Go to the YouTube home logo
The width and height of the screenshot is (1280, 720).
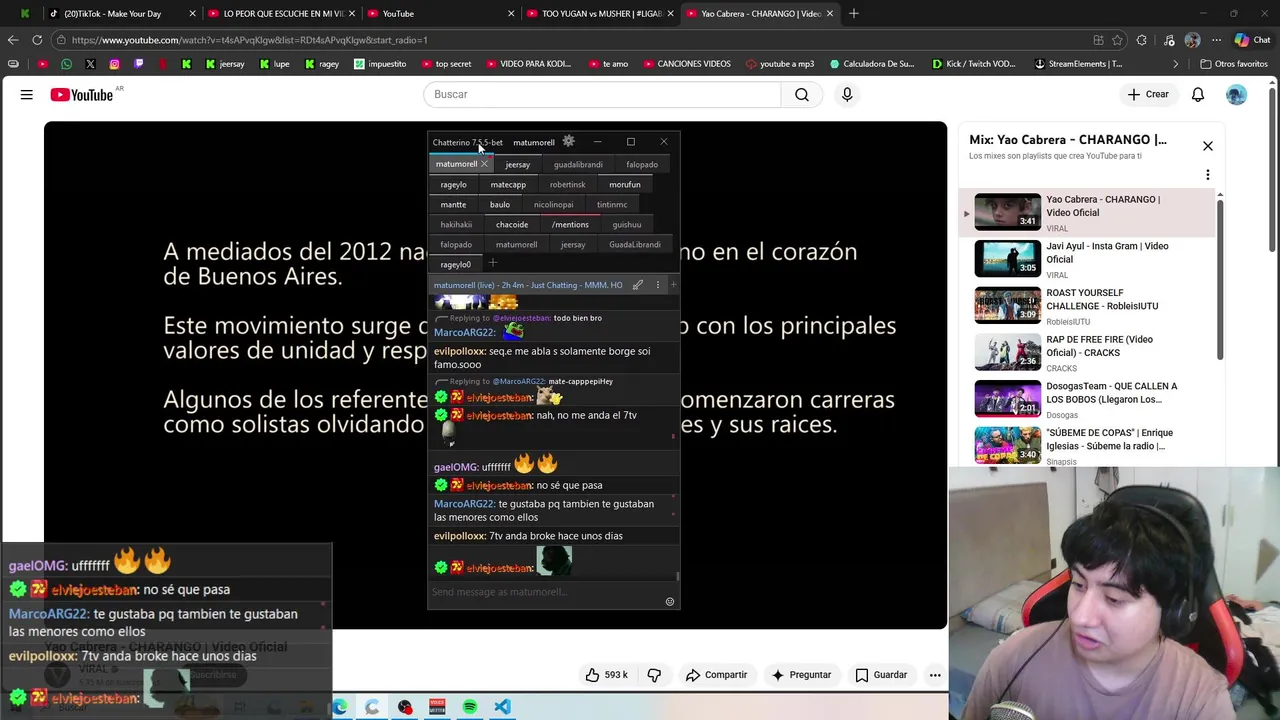coord(82,94)
